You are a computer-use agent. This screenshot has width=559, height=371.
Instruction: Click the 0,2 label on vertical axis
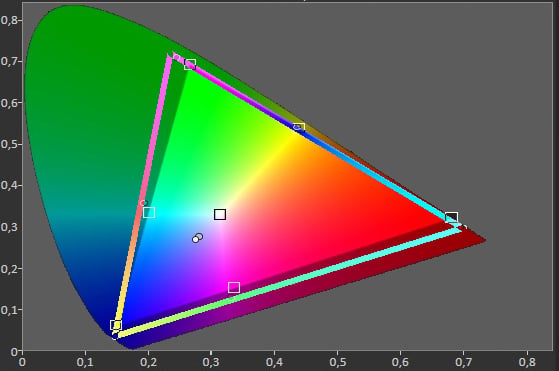(9, 268)
